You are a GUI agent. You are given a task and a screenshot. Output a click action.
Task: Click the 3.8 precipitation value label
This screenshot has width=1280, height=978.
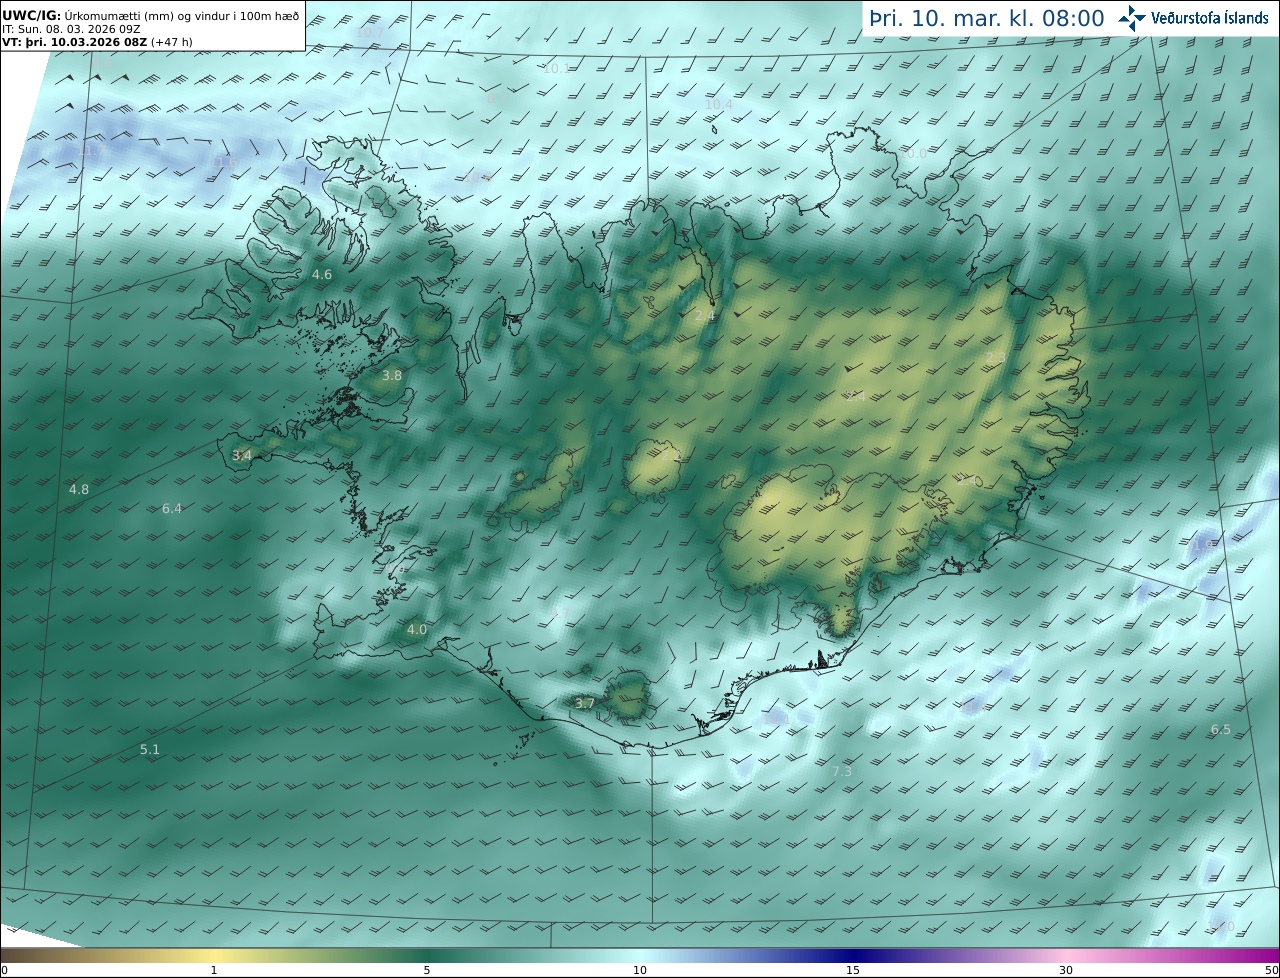(392, 376)
